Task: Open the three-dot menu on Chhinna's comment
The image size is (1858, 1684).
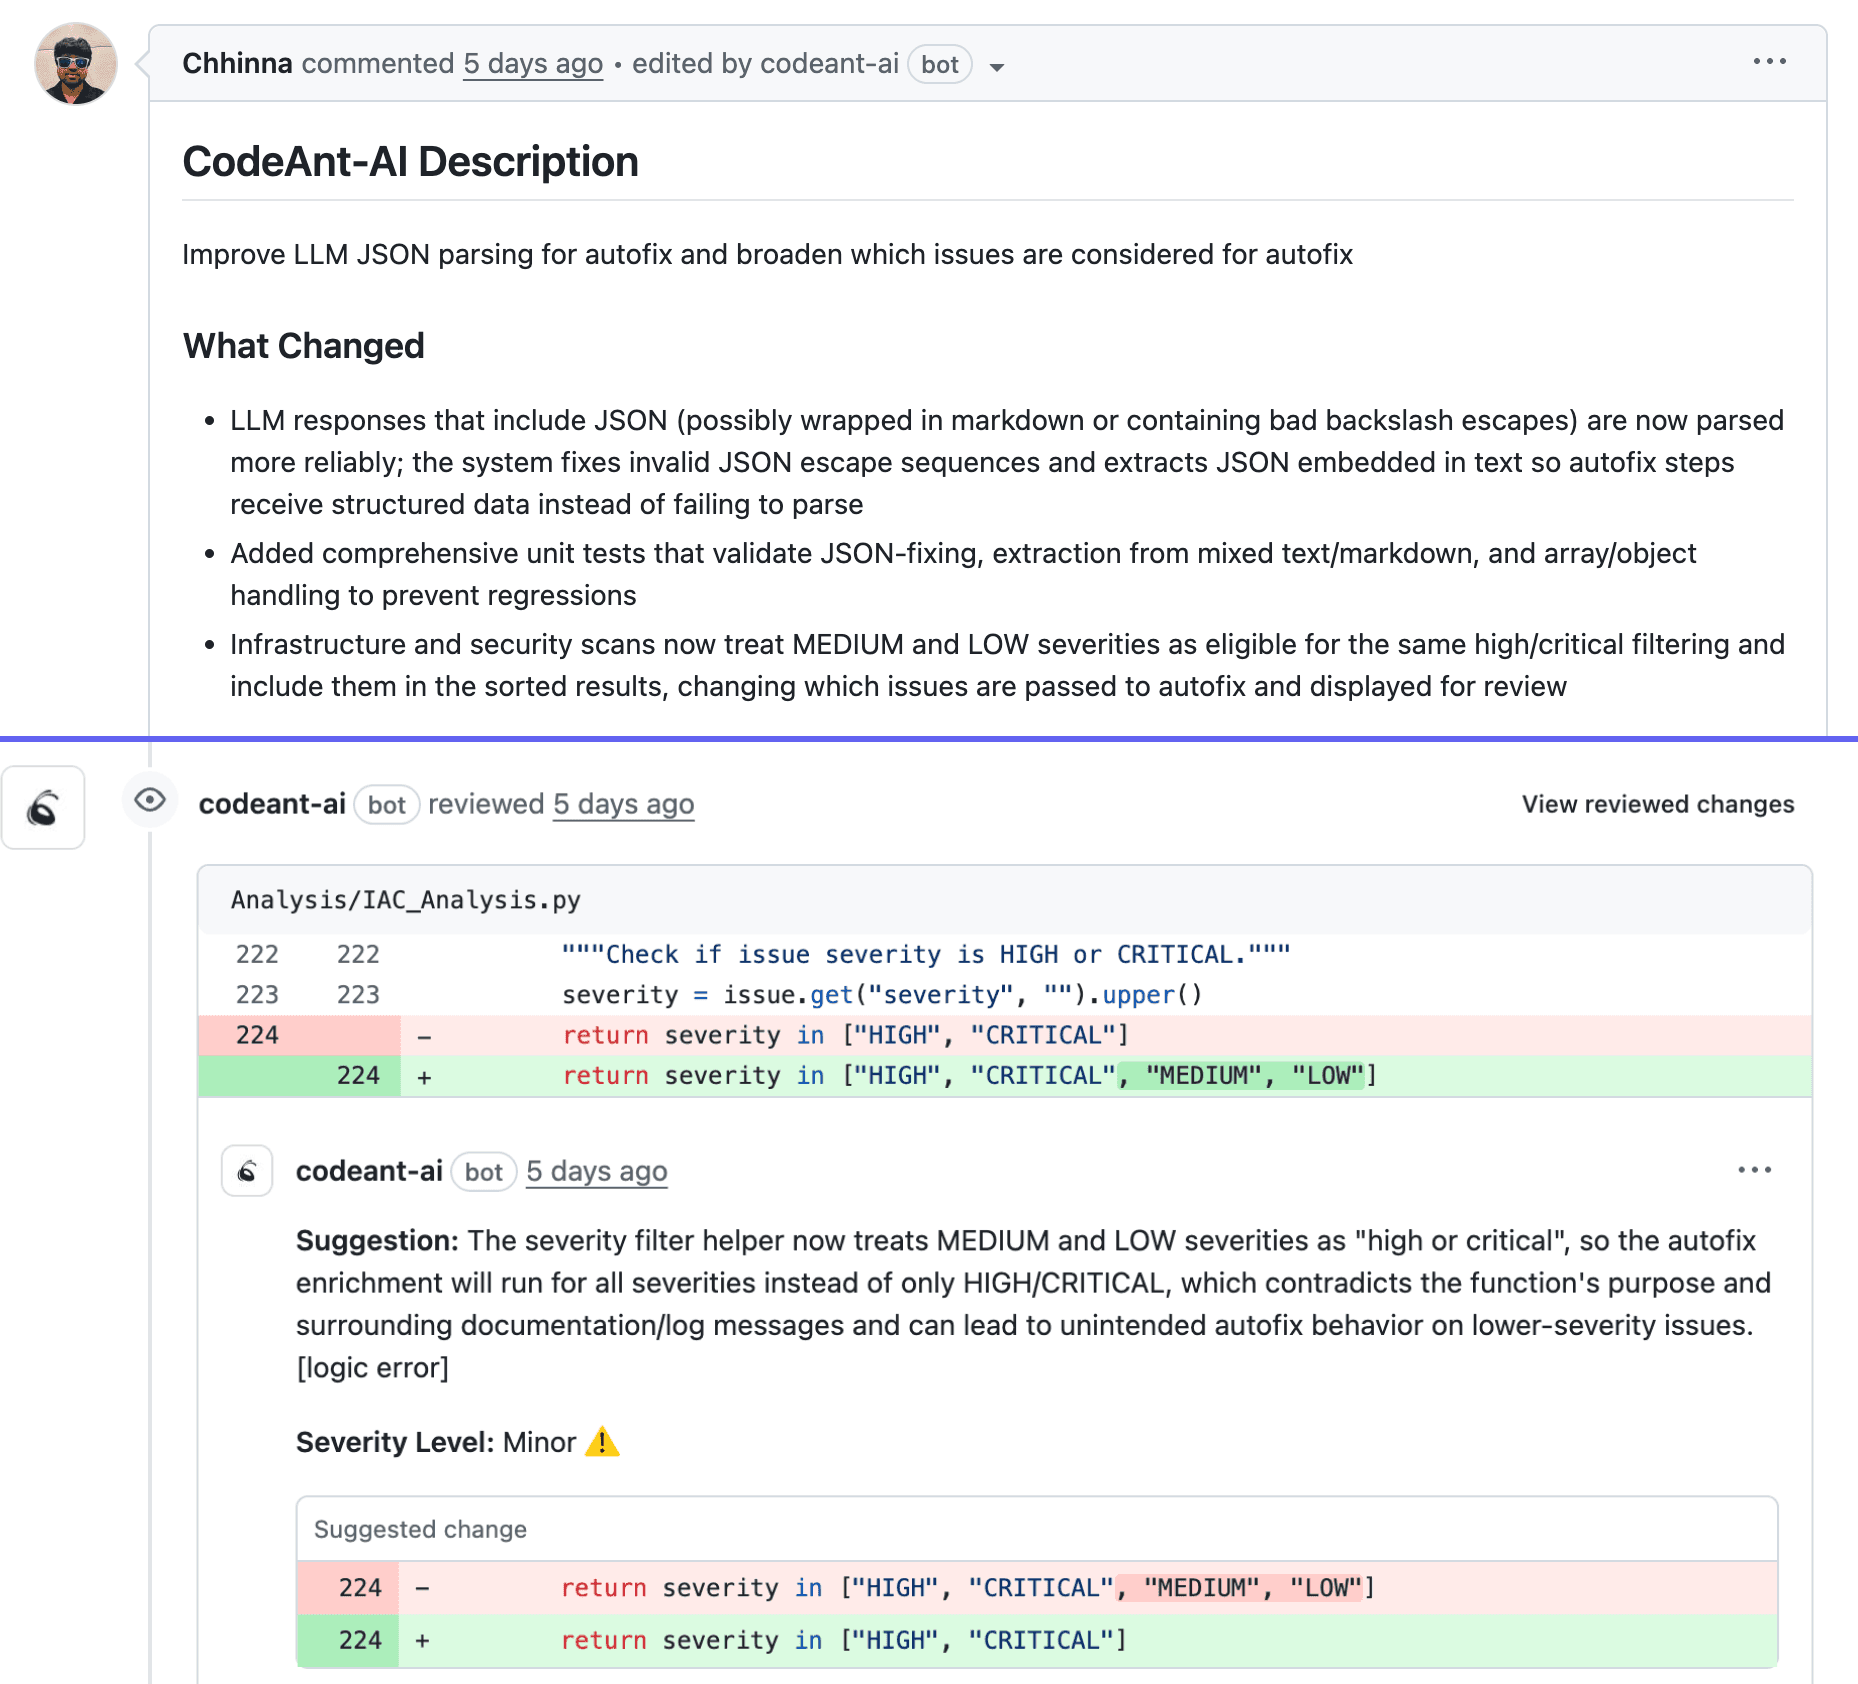Action: coord(1769,62)
